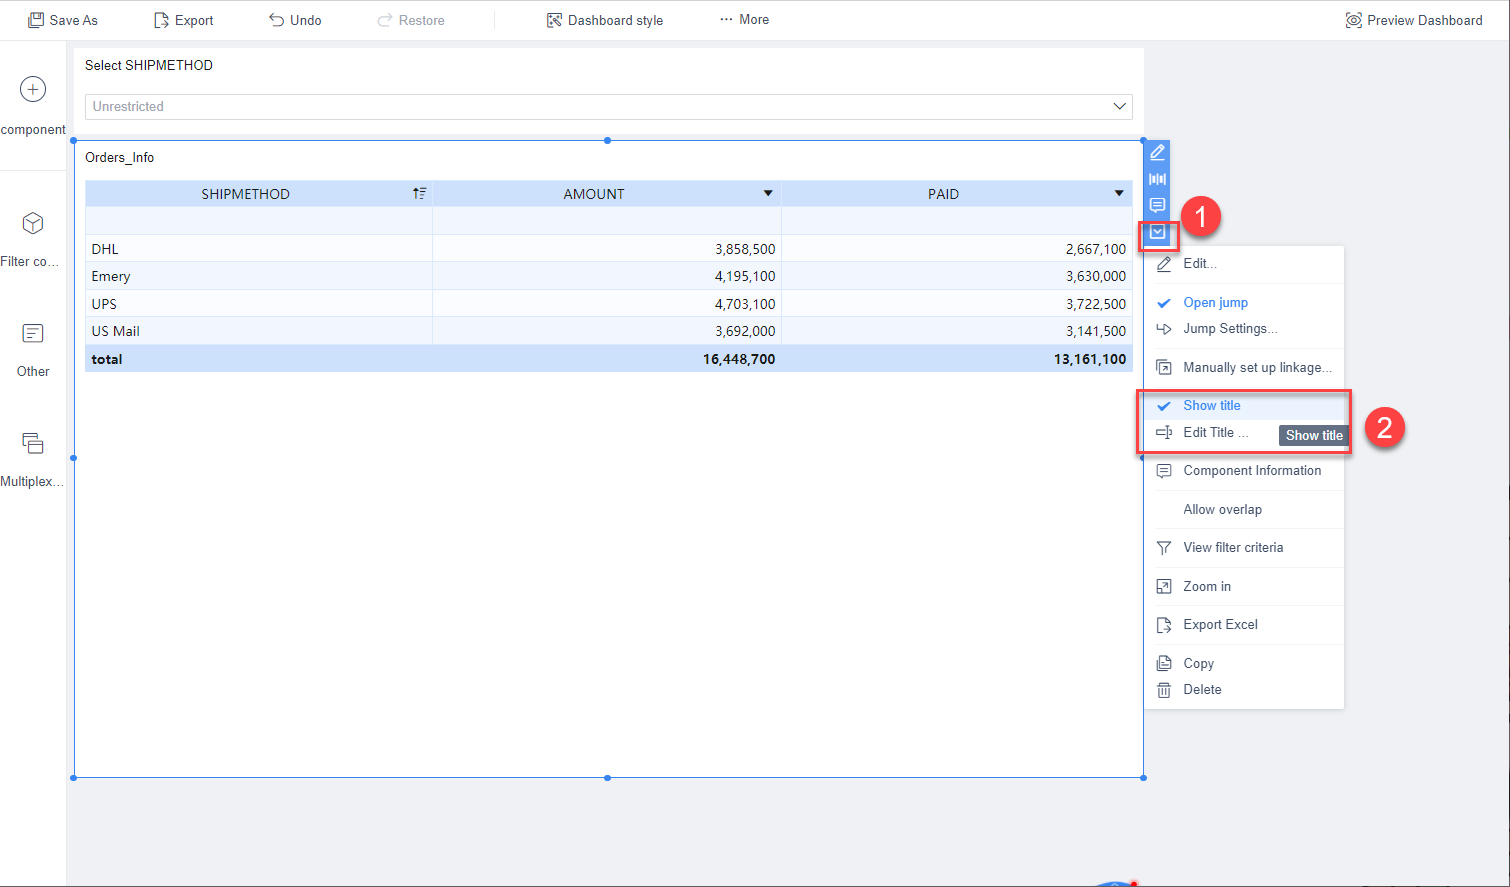Choose Delete from the menu
The height and width of the screenshot is (887, 1510).
coord(1244,690)
